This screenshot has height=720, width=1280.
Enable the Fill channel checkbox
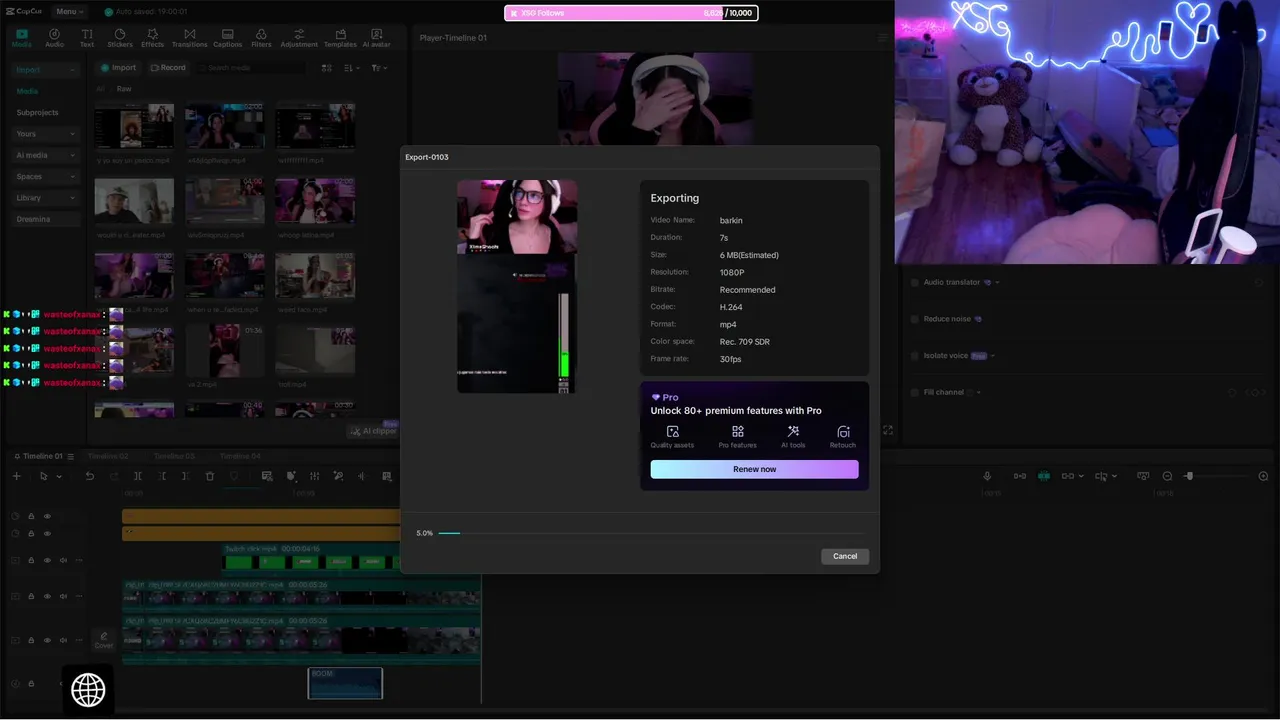point(915,392)
